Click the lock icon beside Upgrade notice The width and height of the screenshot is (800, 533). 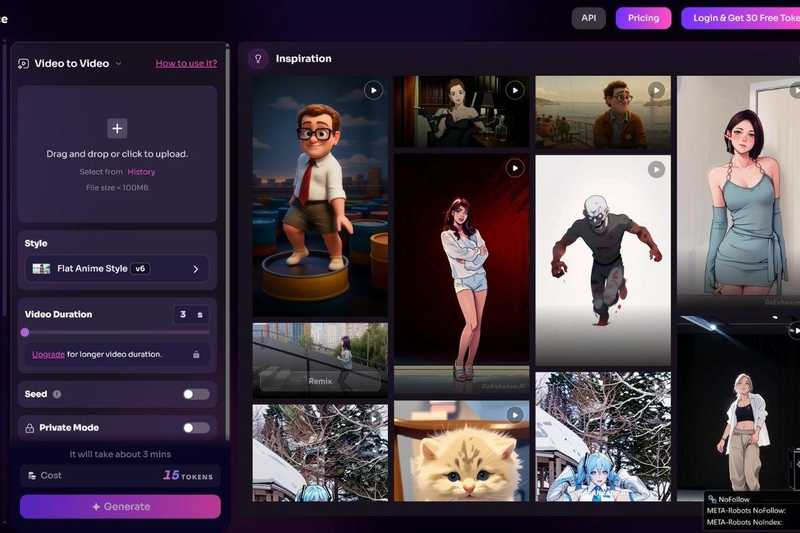pos(196,354)
